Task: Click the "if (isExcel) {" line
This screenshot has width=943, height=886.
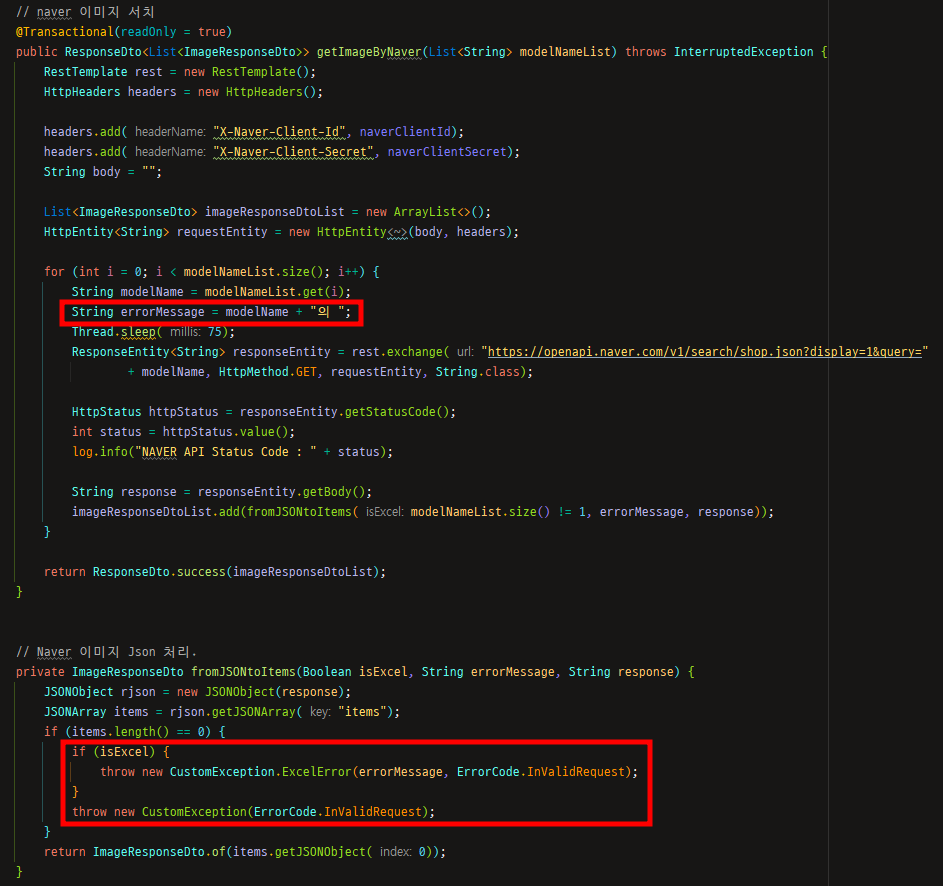Action: point(121,751)
